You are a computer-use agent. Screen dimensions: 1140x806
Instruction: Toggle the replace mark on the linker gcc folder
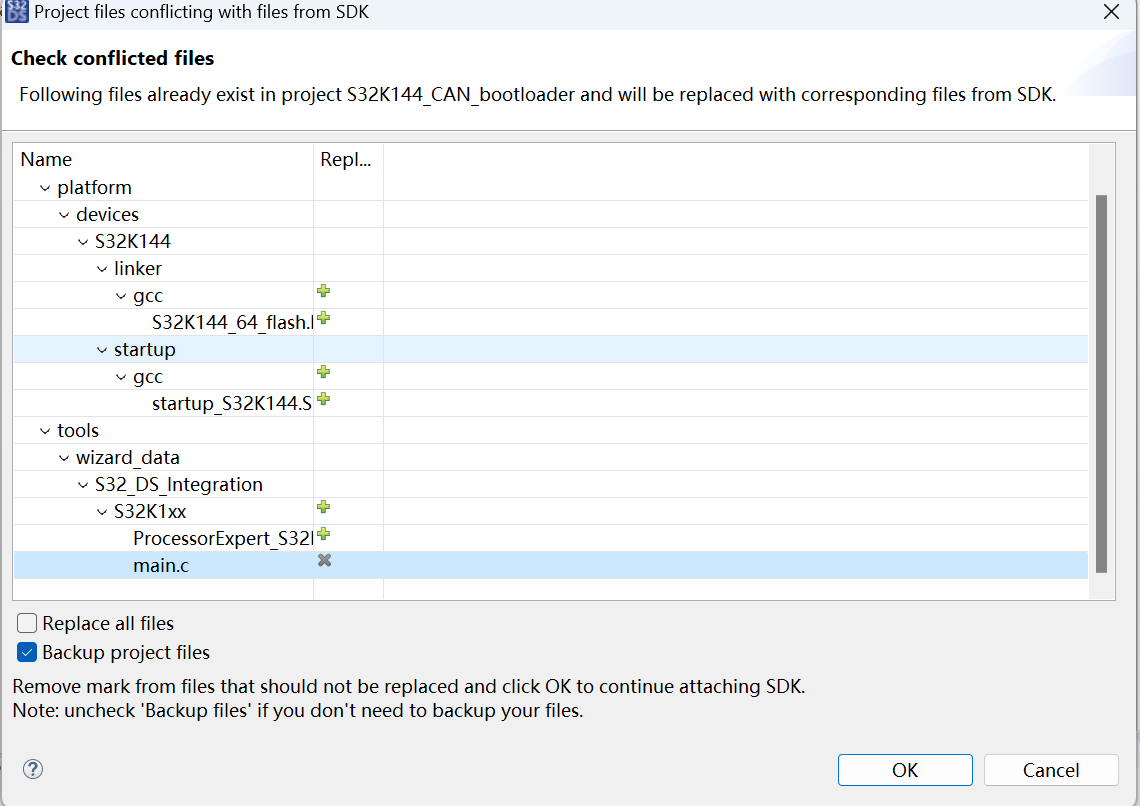[x=323, y=291]
